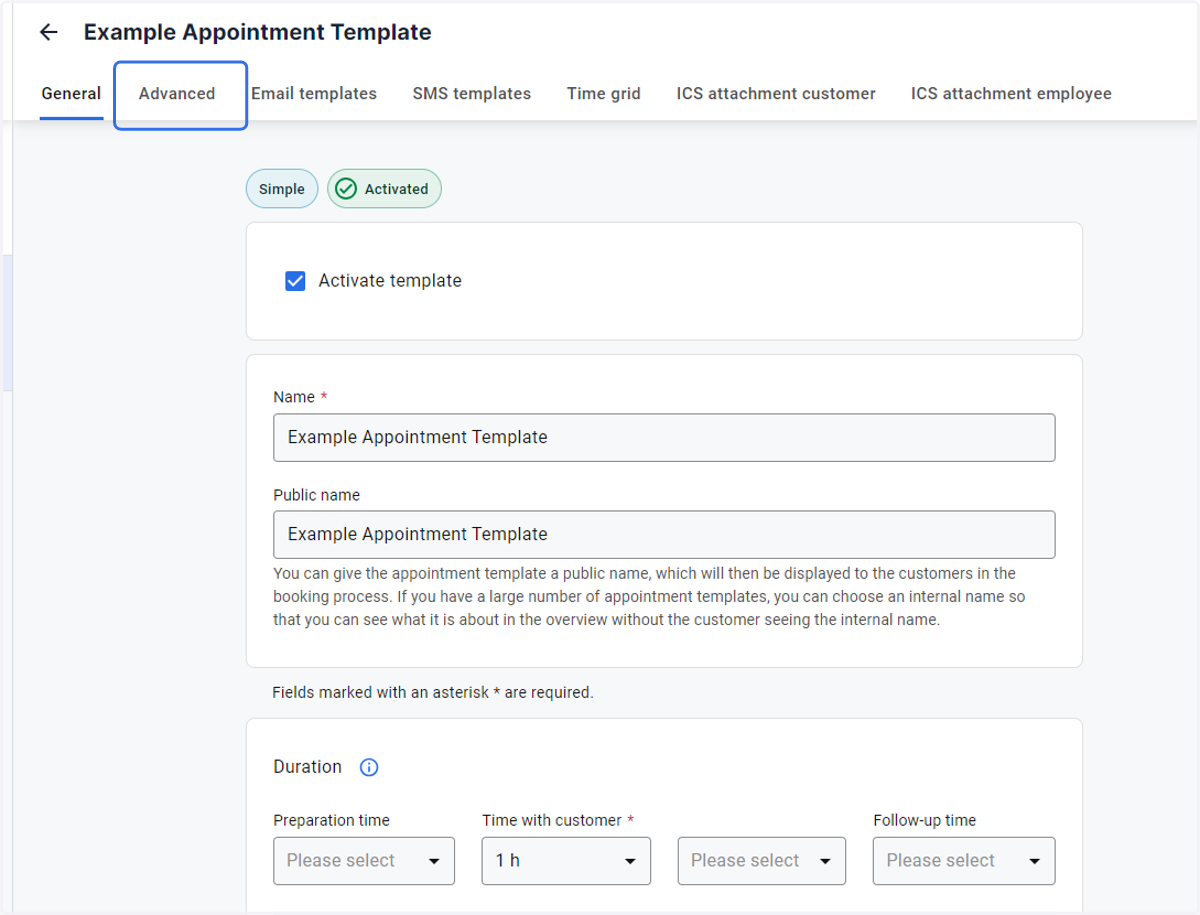Click the Follow-up time label
This screenshot has height=915, width=1200.
coord(925,820)
